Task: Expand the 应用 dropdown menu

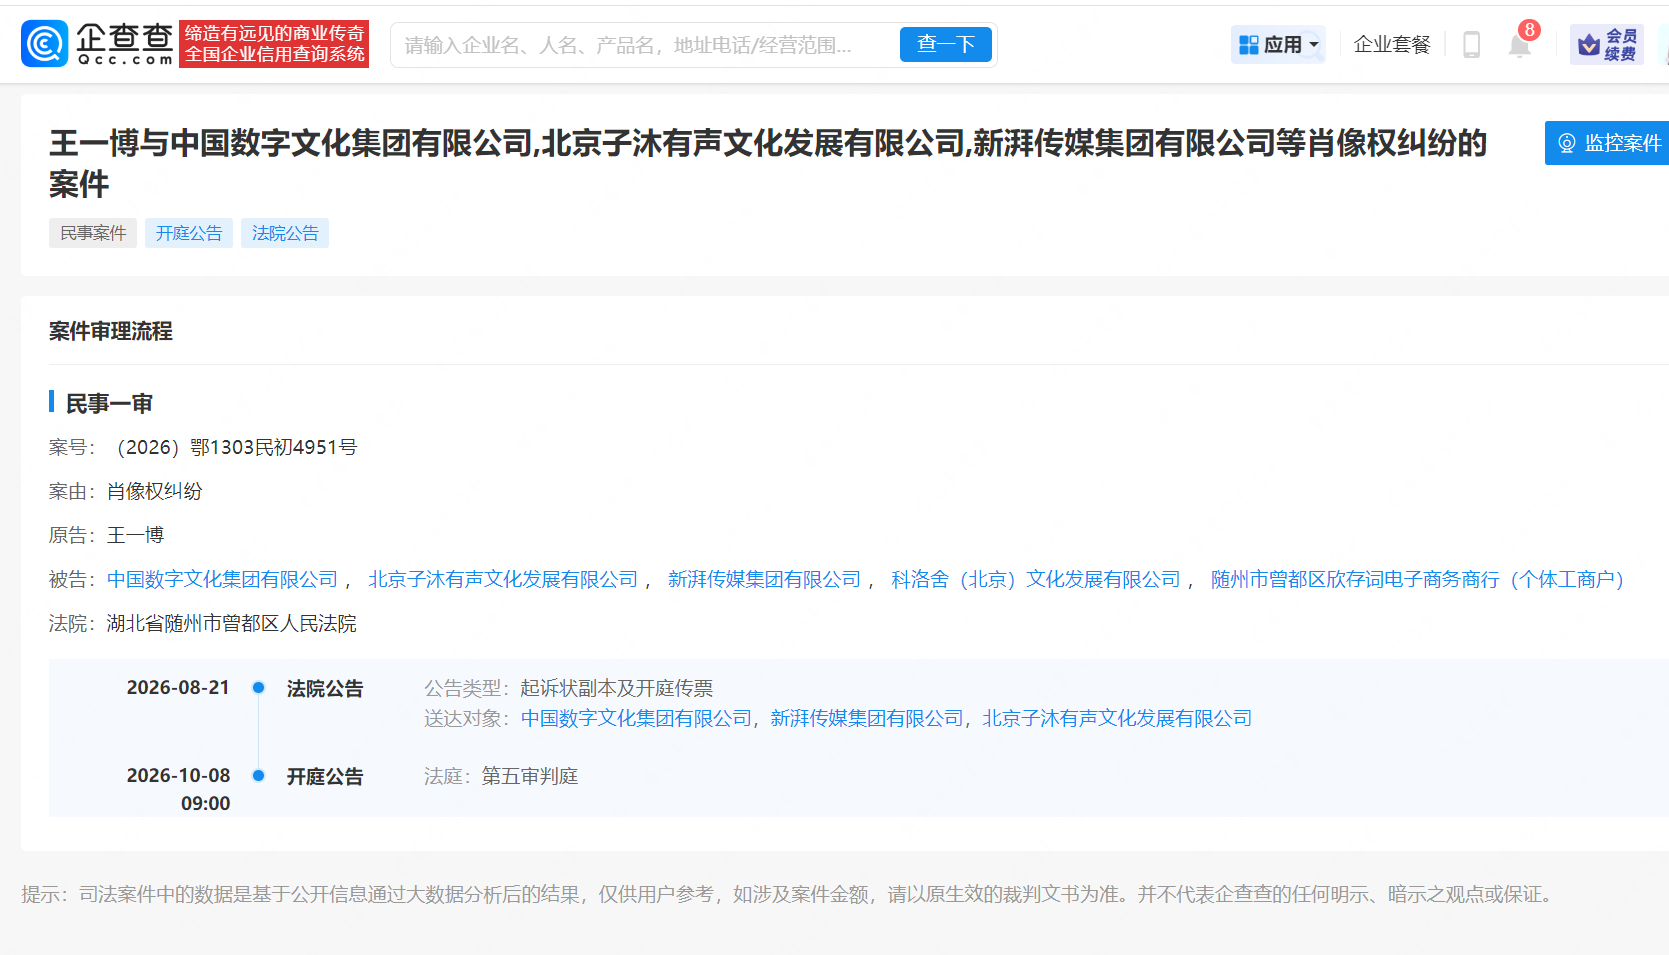Action: (1278, 45)
